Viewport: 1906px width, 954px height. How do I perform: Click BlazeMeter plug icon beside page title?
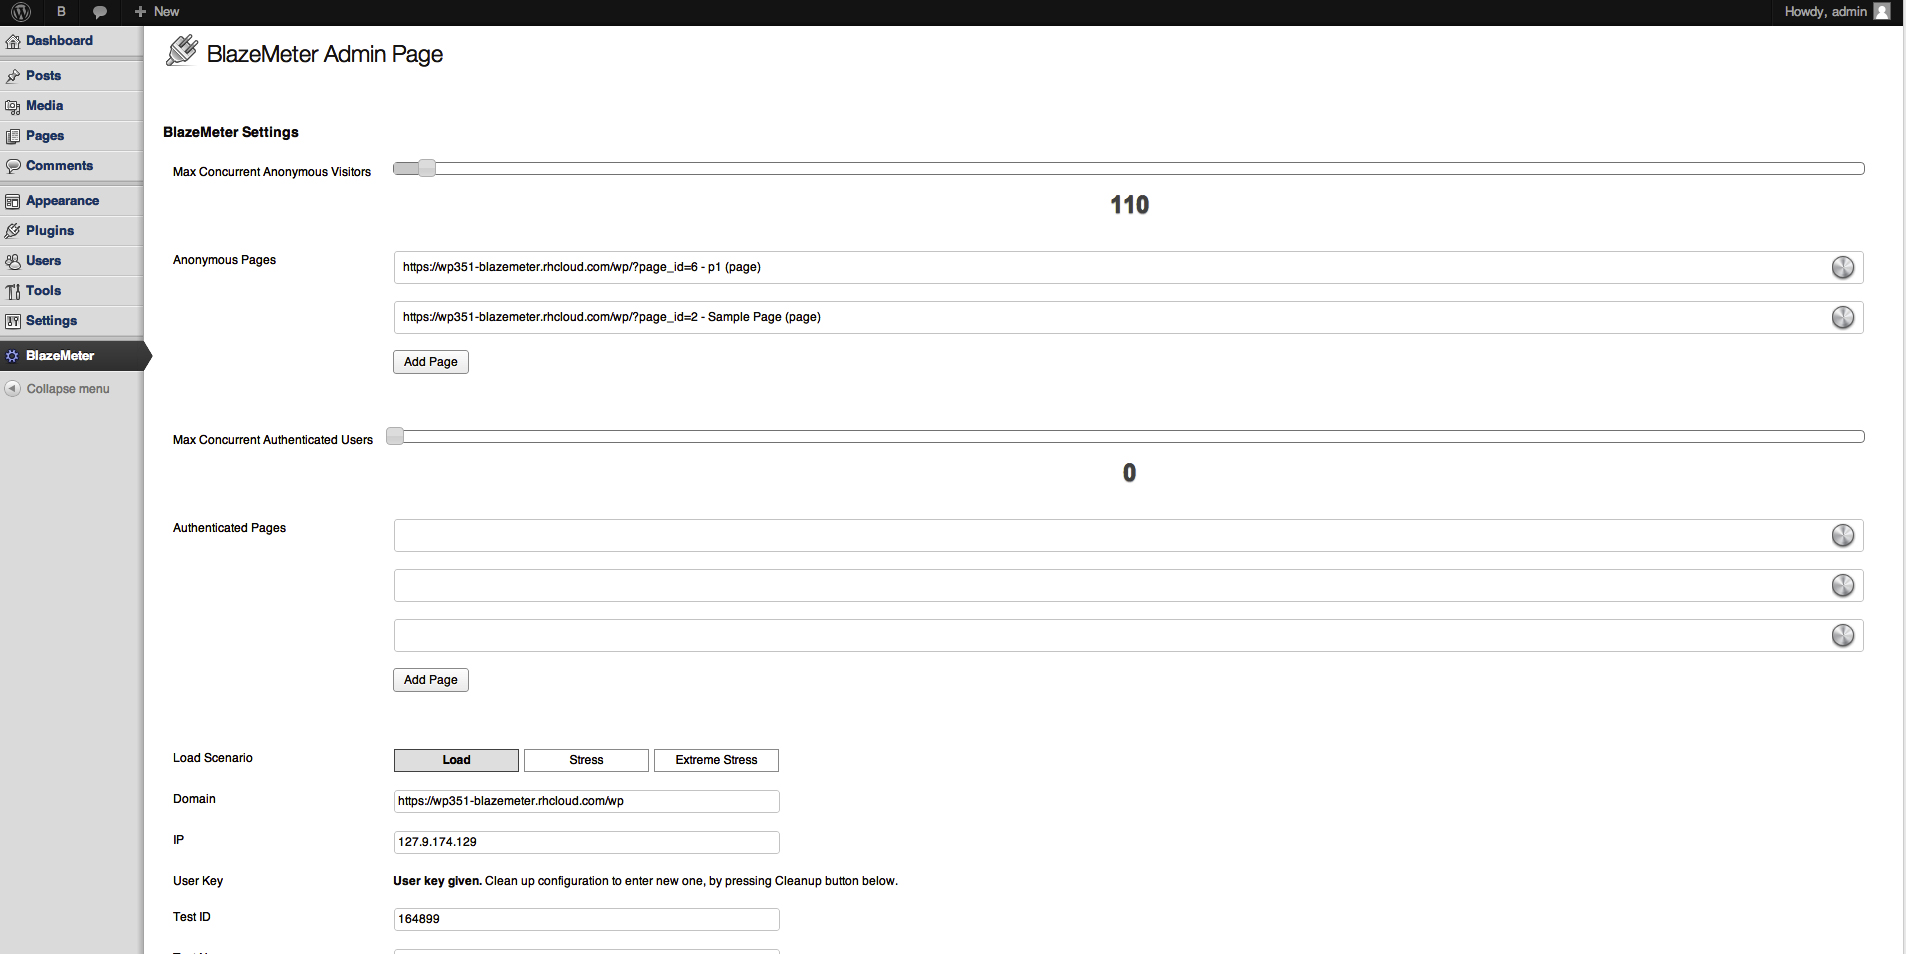(182, 50)
